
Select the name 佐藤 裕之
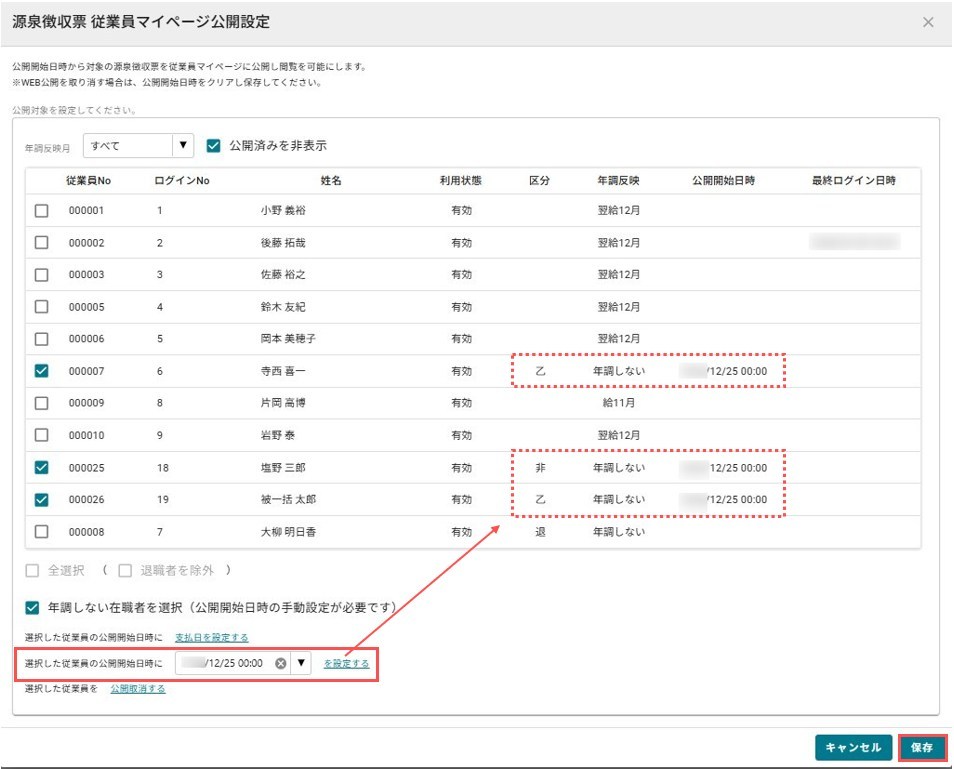click(x=283, y=274)
